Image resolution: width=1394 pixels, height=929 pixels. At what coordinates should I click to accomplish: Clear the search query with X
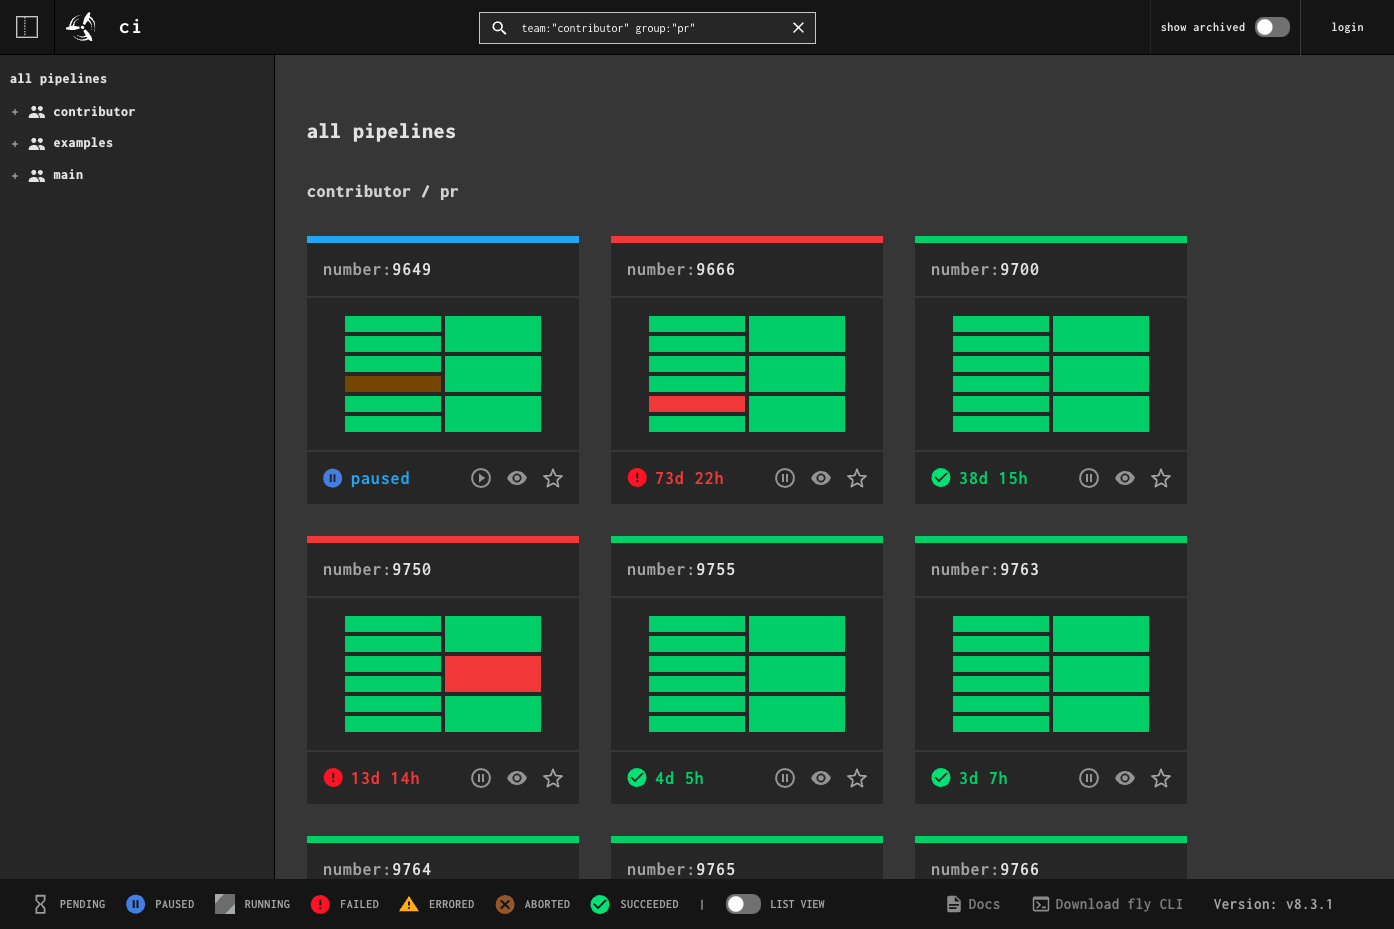tap(798, 28)
